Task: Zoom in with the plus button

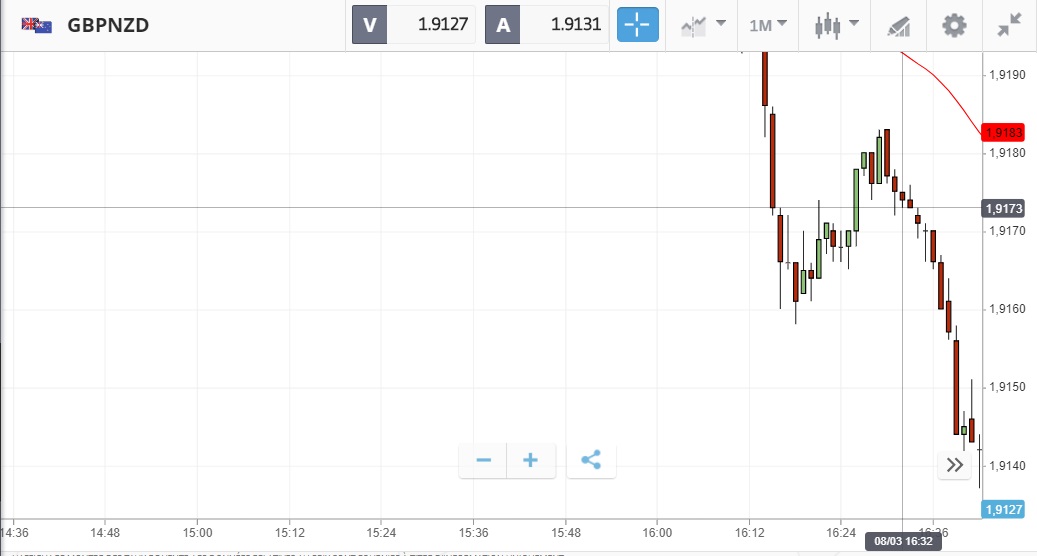Action: click(530, 460)
